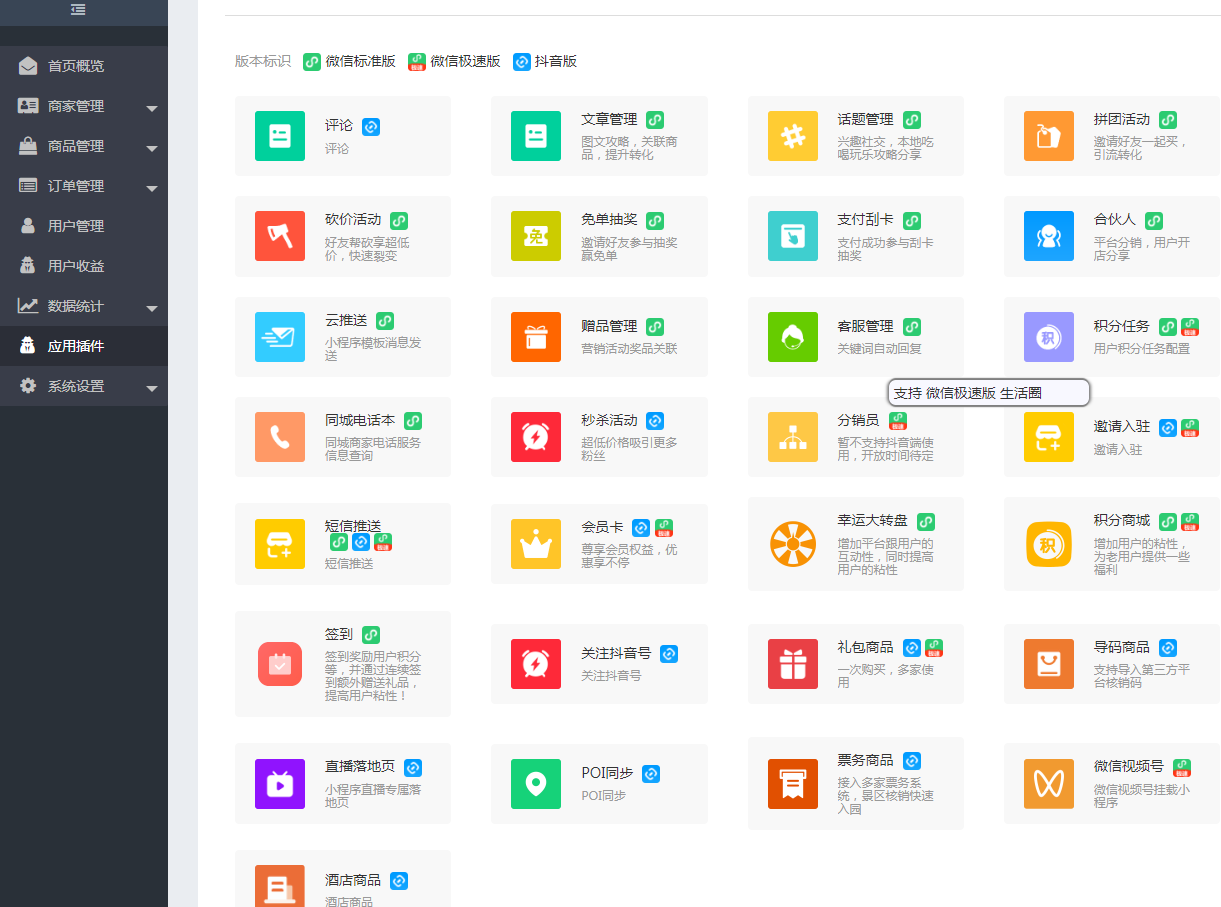Expand the 商品管理 menu arrow
The width and height of the screenshot is (1221, 907).
tap(152, 148)
